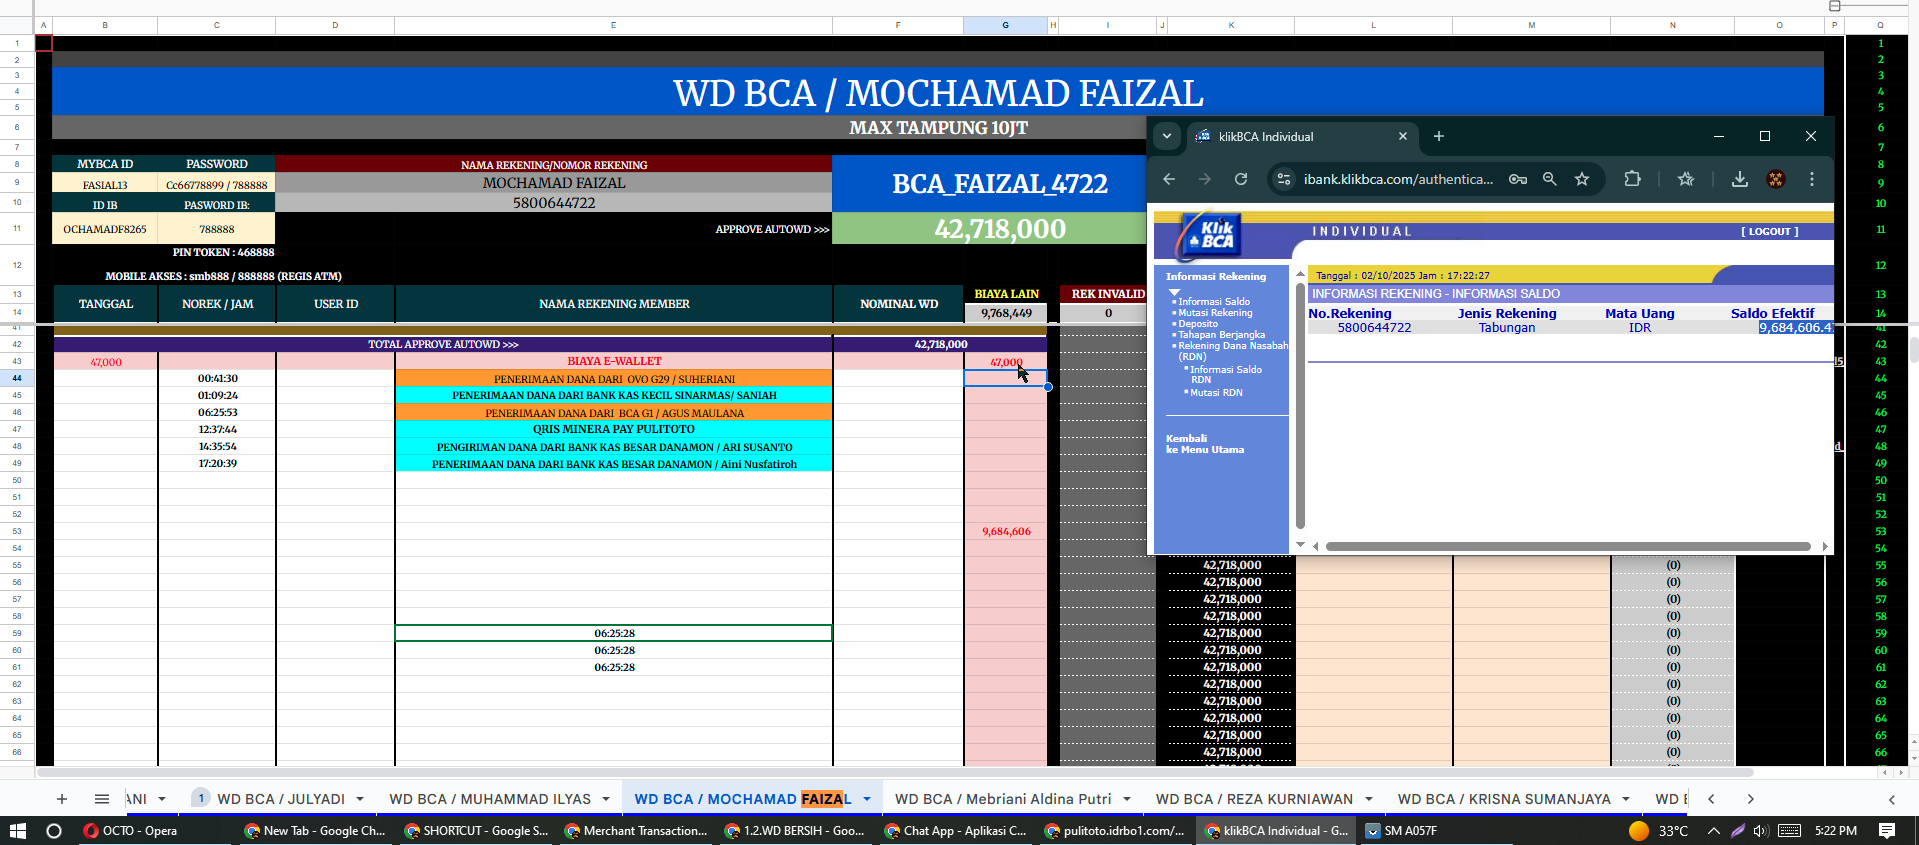Open Mutasi RDN in klikBCA menu
The width and height of the screenshot is (1919, 845).
coord(1216,392)
